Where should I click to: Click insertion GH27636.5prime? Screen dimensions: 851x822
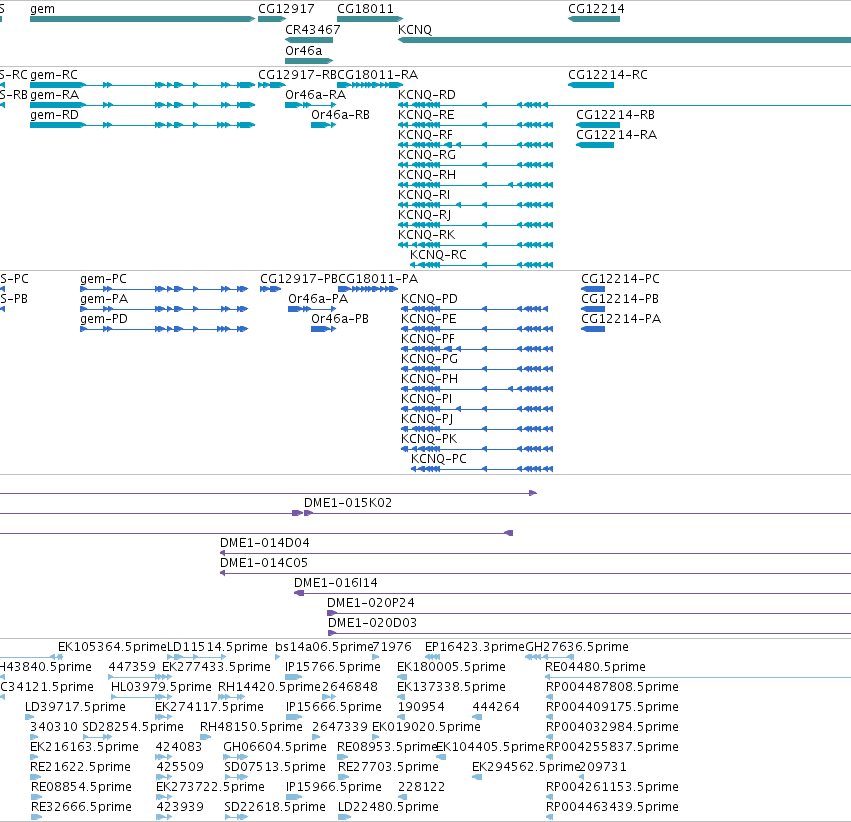[x=577, y=647]
